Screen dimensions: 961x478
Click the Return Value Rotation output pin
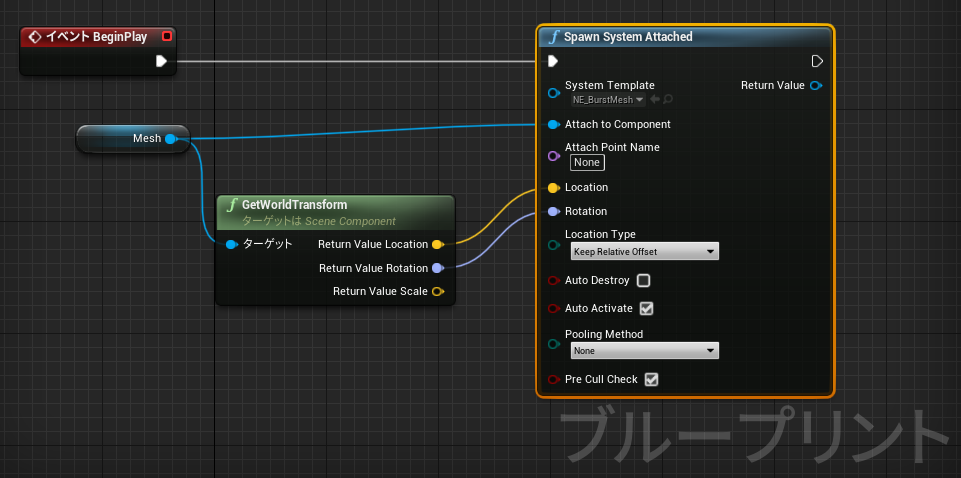438,268
